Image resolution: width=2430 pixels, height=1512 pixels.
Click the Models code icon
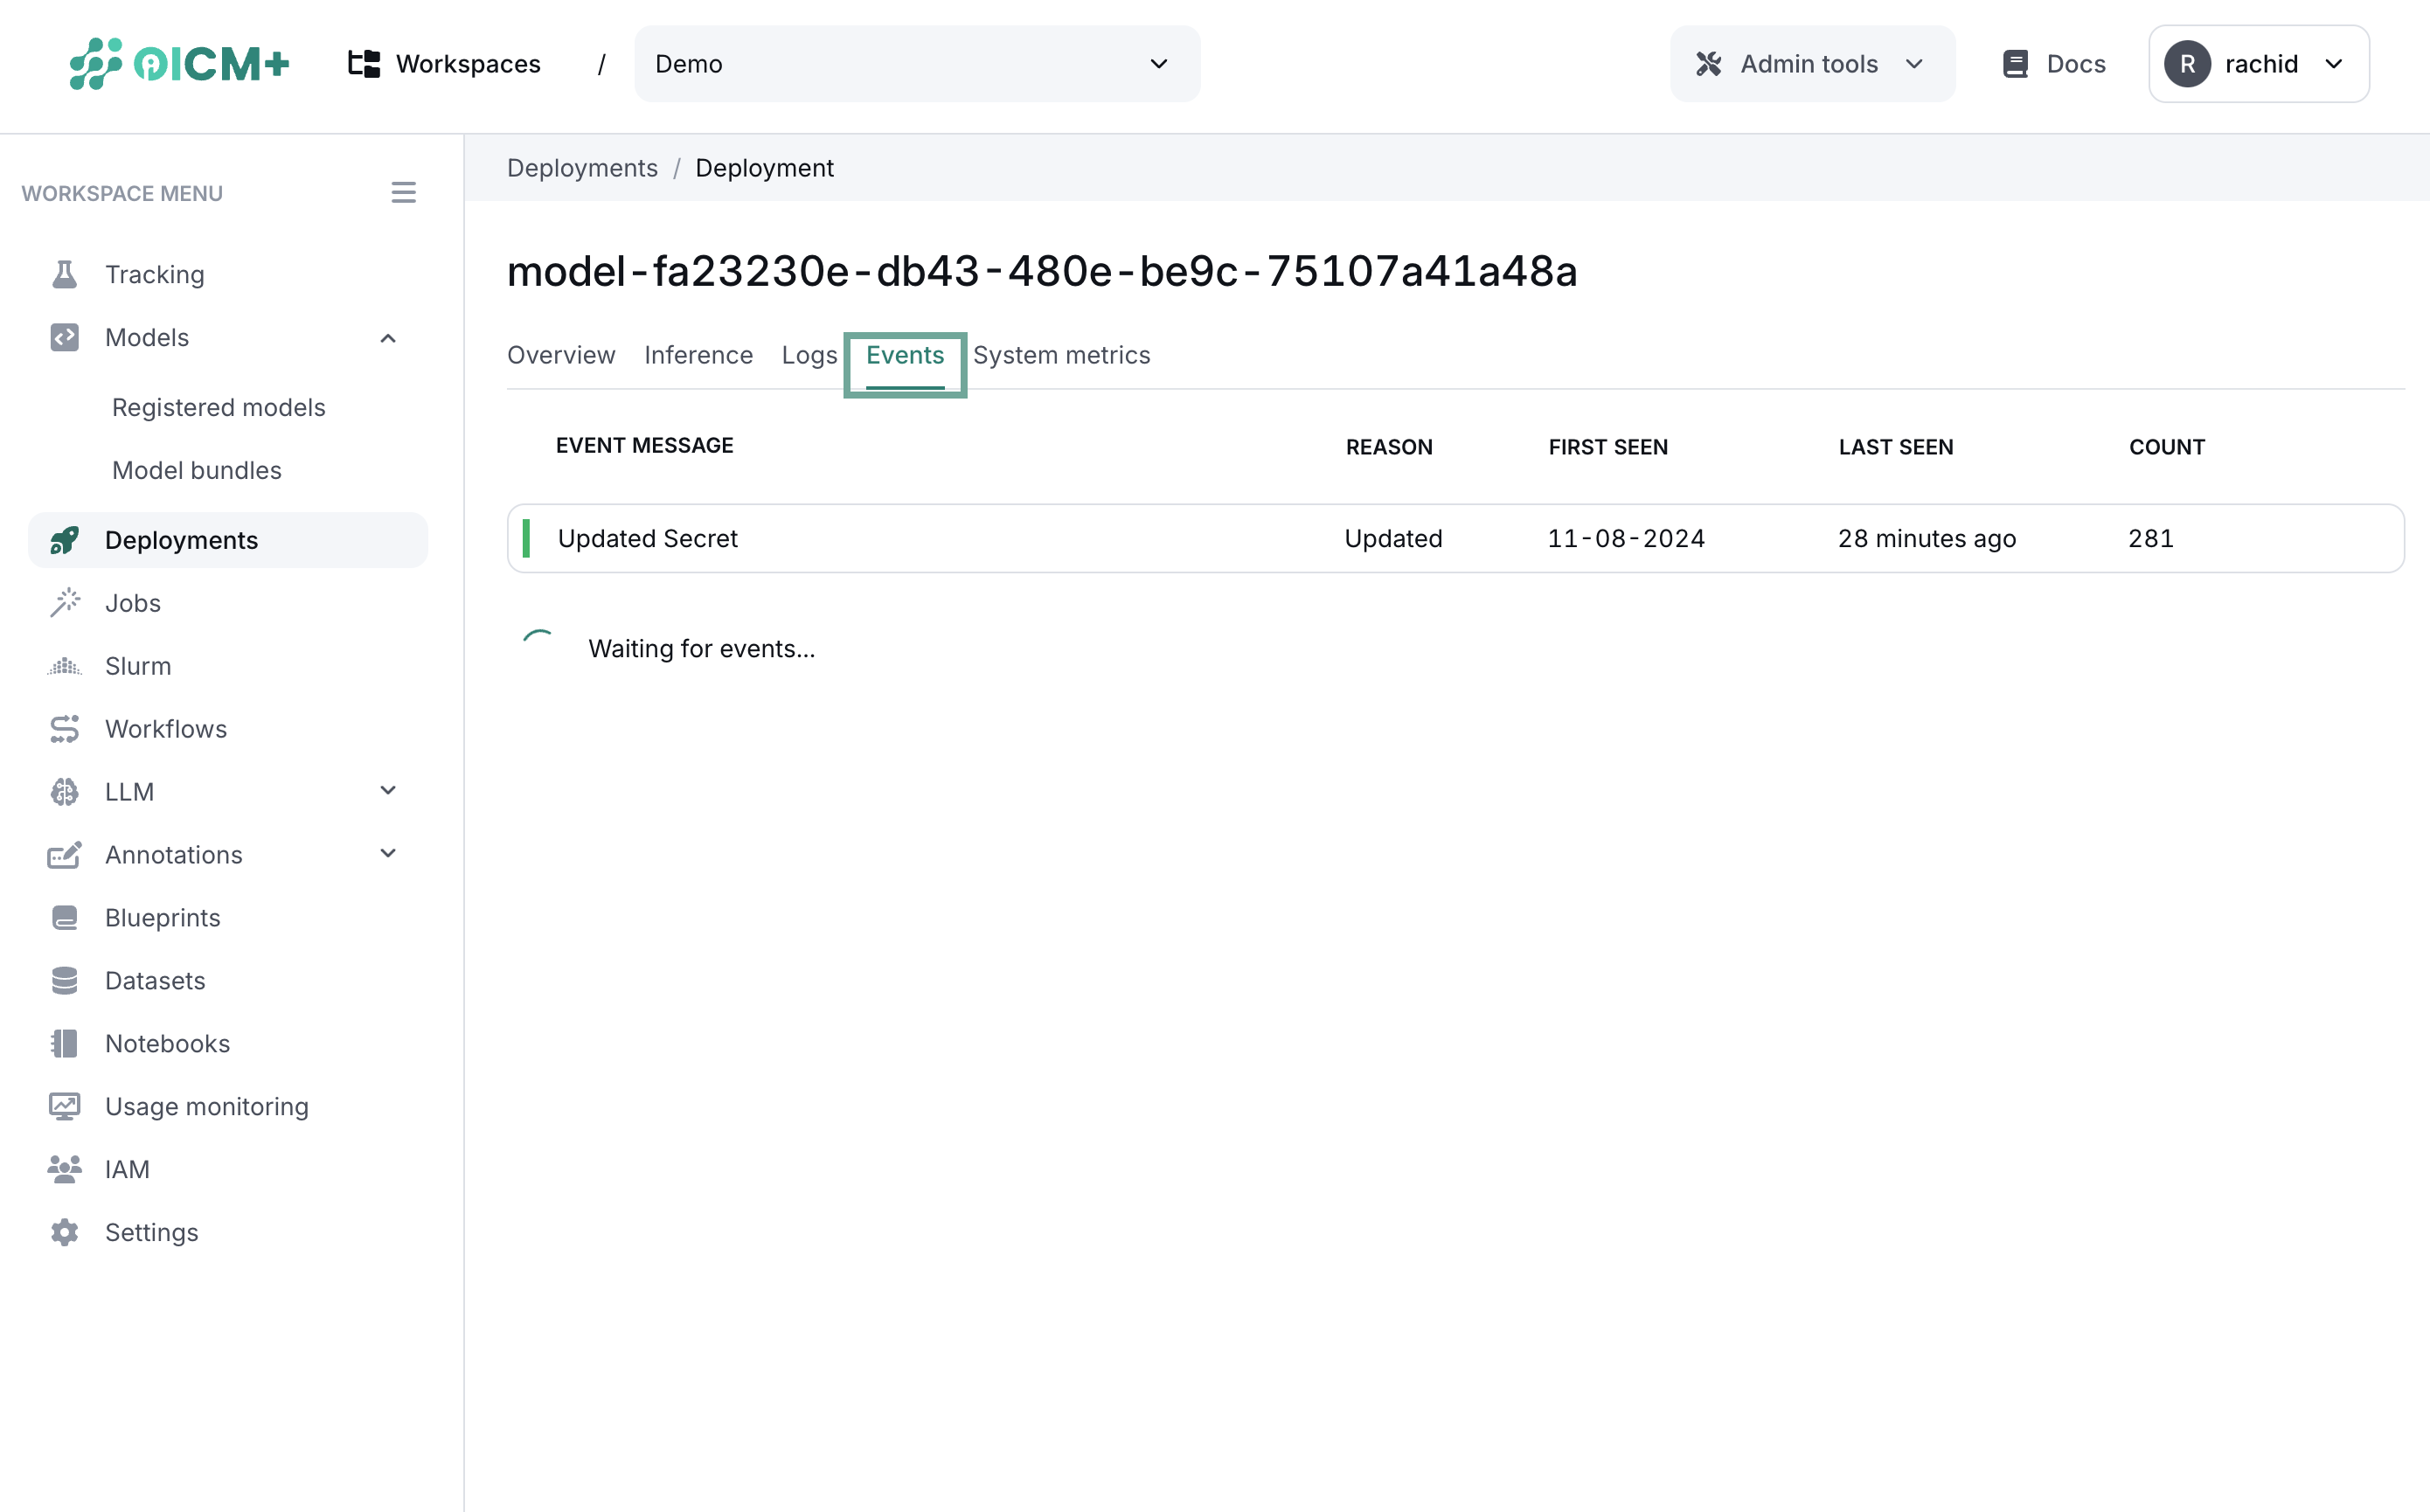click(x=64, y=338)
